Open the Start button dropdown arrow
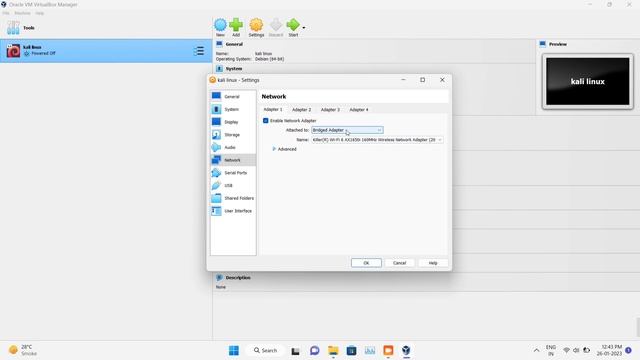Image resolution: width=640 pixels, height=360 pixels. click(x=304, y=28)
